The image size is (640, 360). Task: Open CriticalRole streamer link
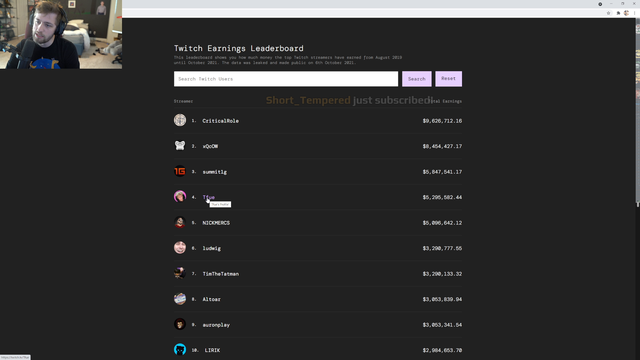(x=220, y=121)
